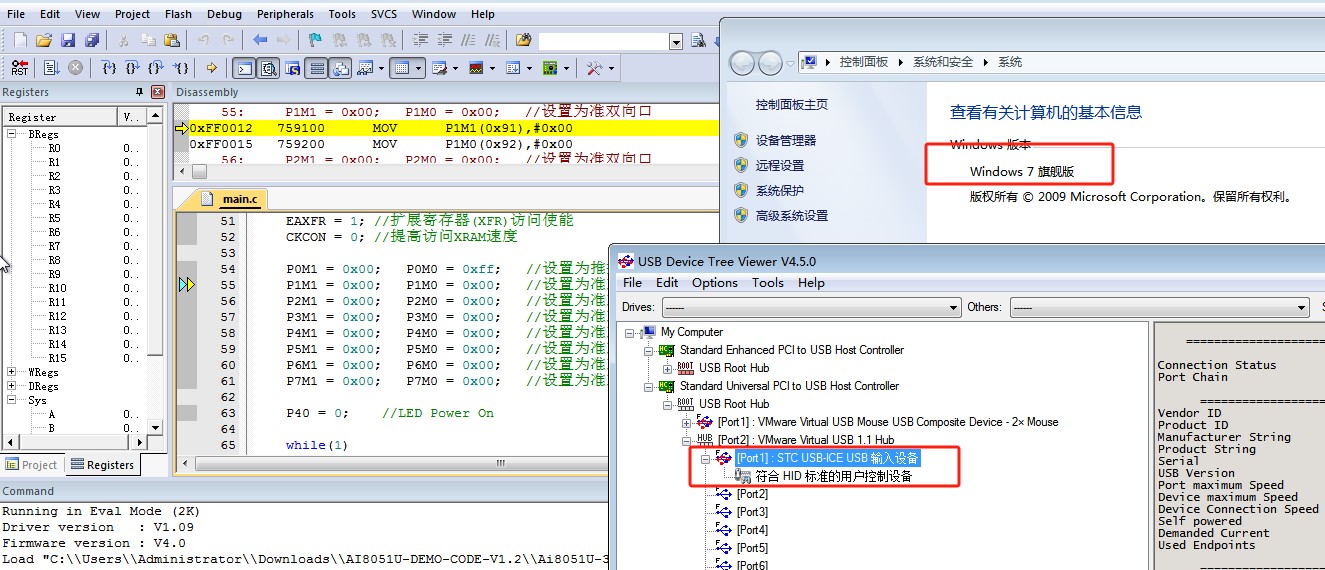This screenshot has height=570, width=1325.
Task: Open 设备管理器 link in Control Panel
Action: point(786,140)
